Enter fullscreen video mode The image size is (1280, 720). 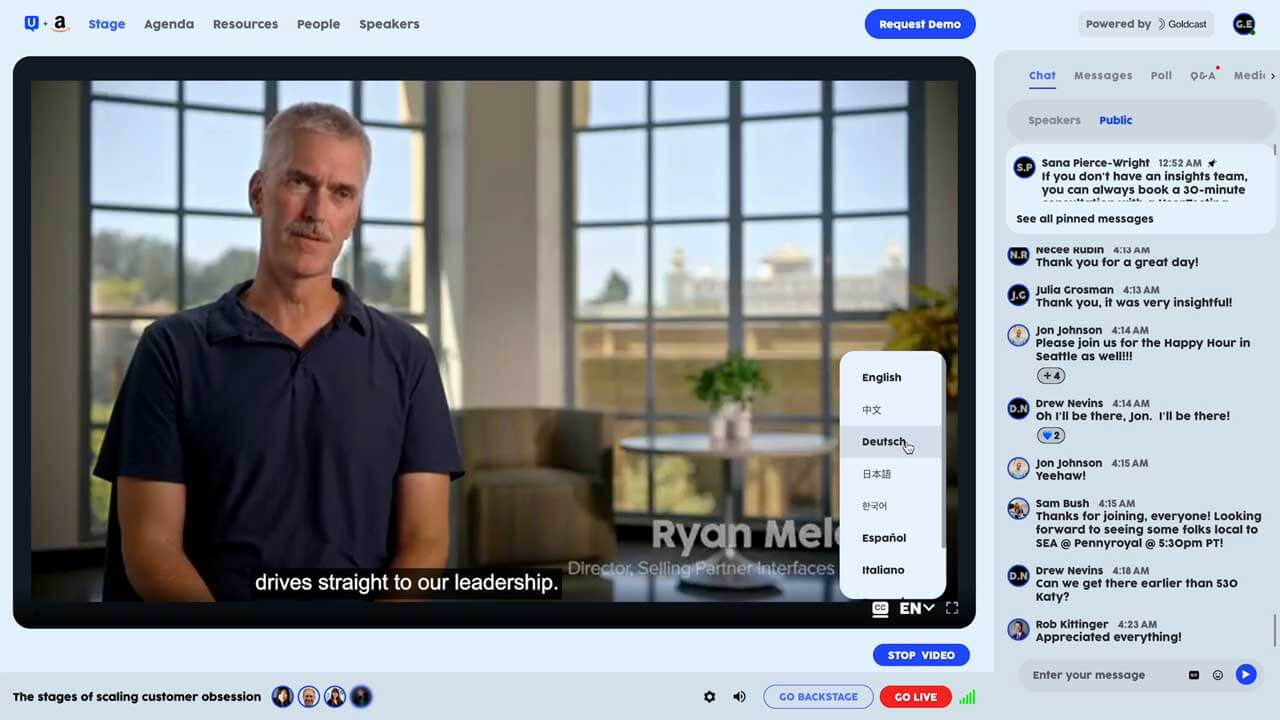click(x=952, y=608)
